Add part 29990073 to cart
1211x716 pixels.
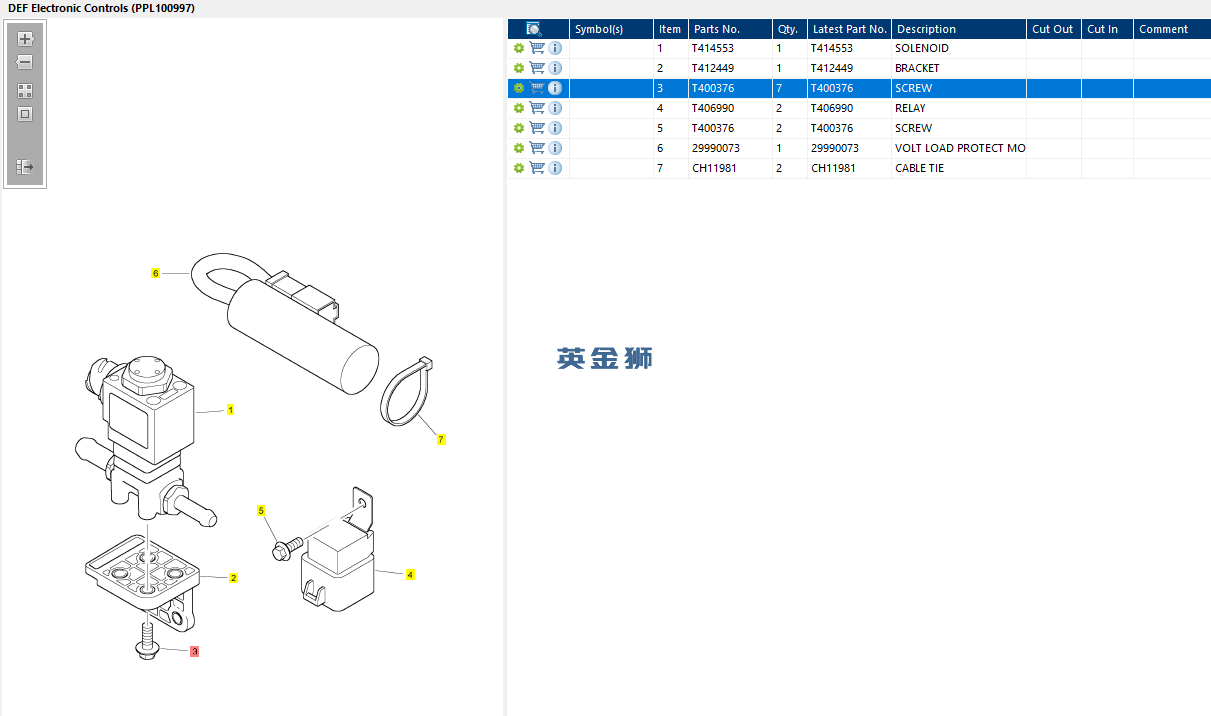537,148
